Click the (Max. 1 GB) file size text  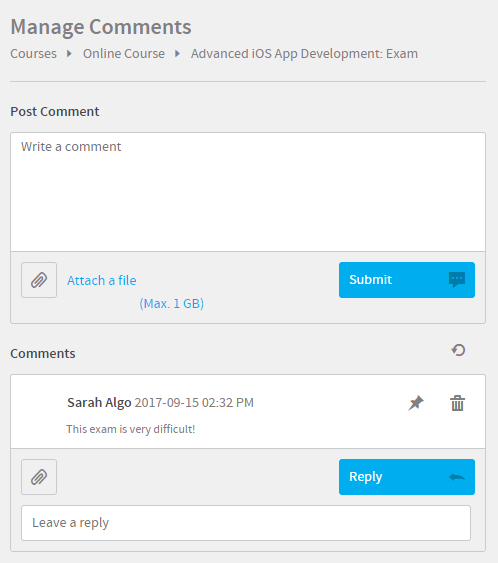(172, 304)
